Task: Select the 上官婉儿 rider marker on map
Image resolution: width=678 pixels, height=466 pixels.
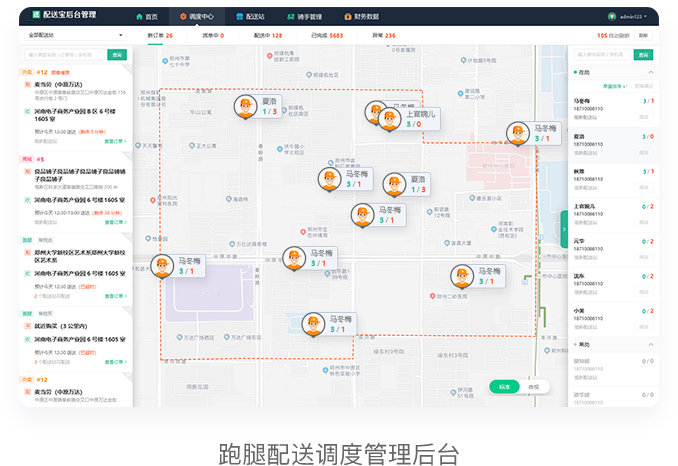Action: click(390, 118)
